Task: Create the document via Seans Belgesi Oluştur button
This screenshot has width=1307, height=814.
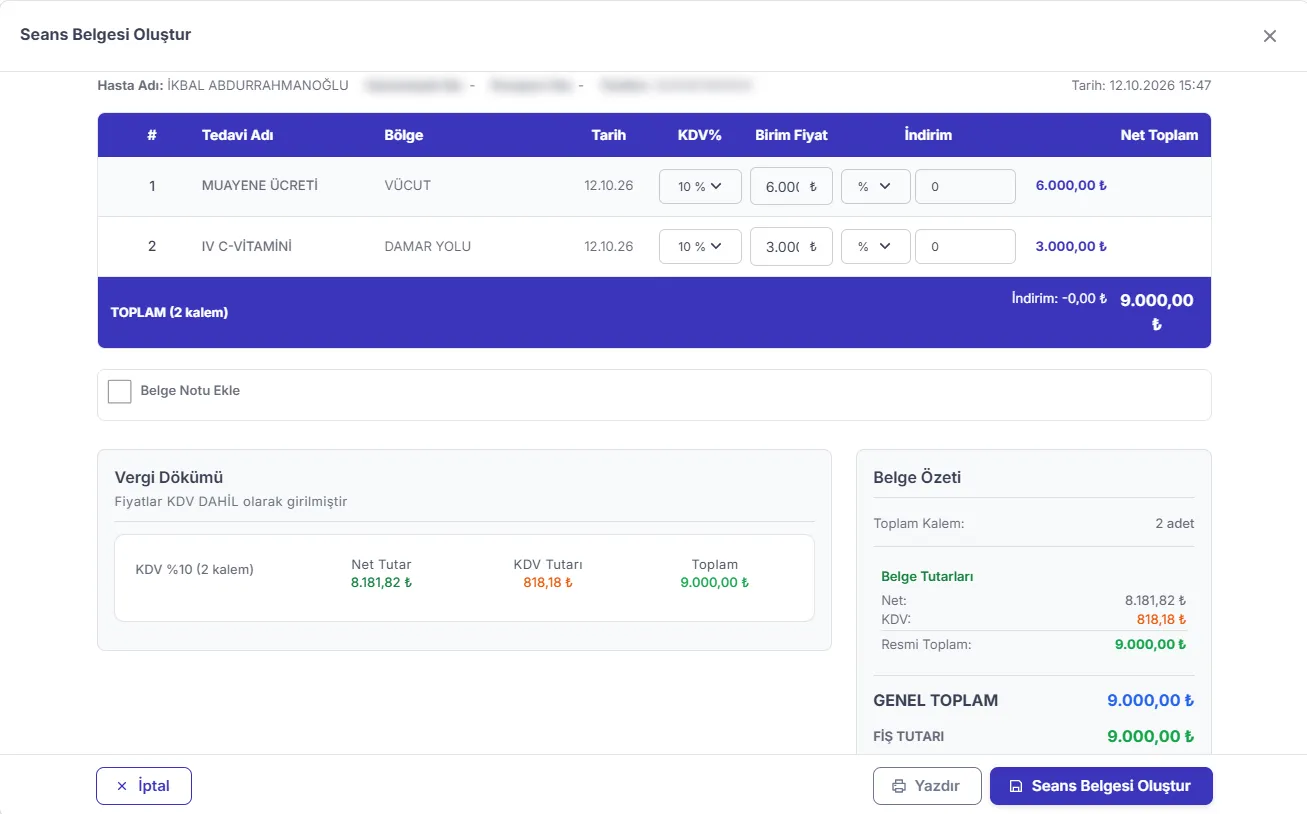Action: pos(1101,786)
